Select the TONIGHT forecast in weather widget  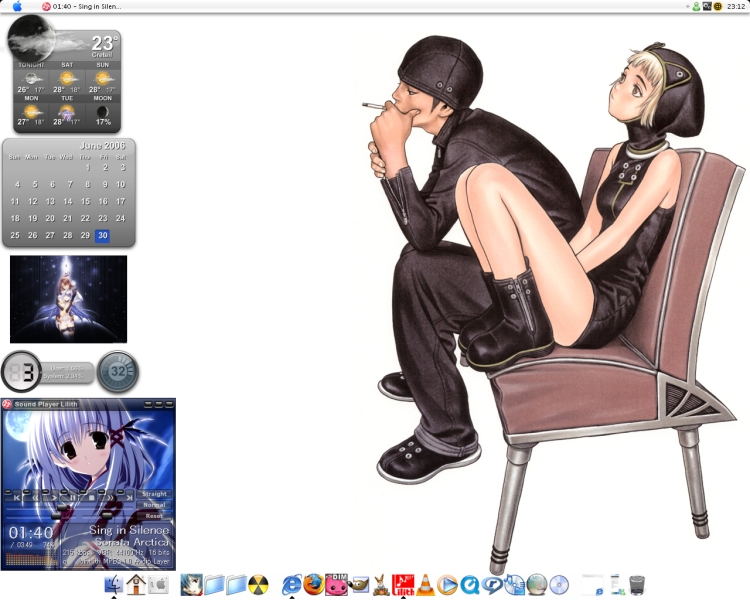(x=31, y=78)
